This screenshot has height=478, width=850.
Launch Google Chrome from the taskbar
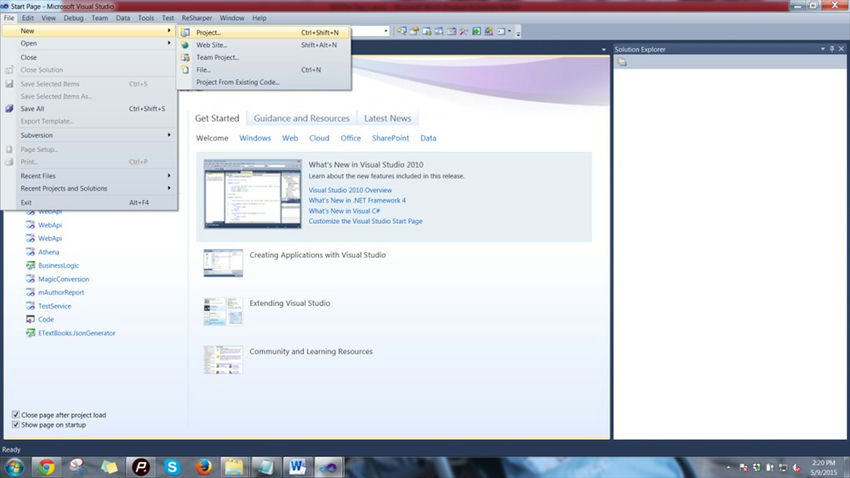pos(47,467)
